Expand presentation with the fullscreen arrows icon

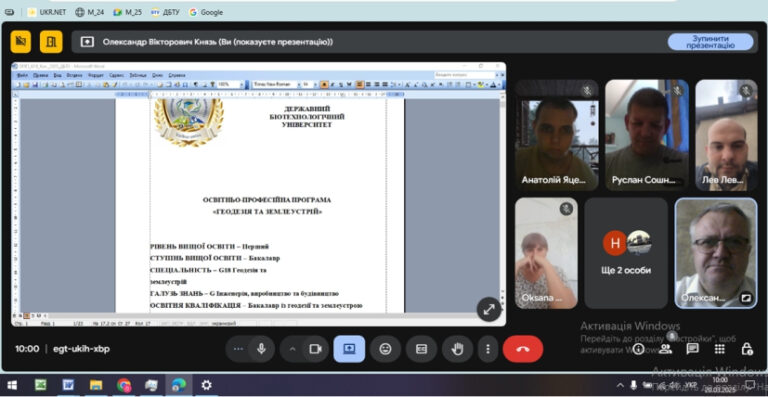click(489, 309)
